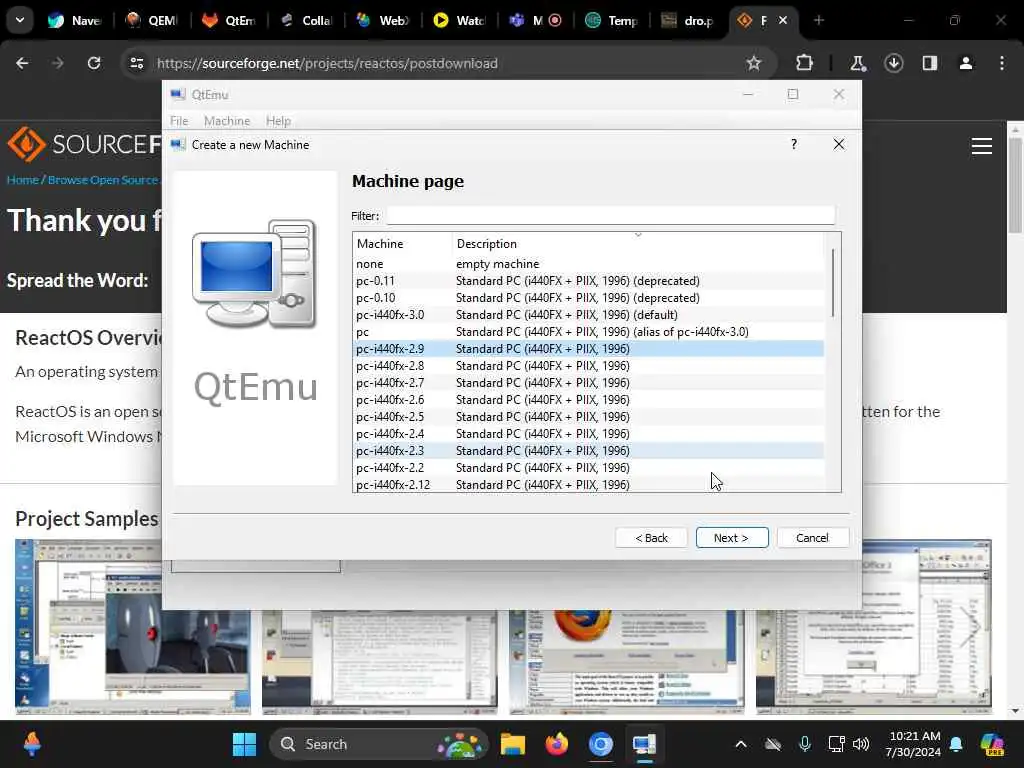Switch to the Temp browser tab

[x=613, y=20]
